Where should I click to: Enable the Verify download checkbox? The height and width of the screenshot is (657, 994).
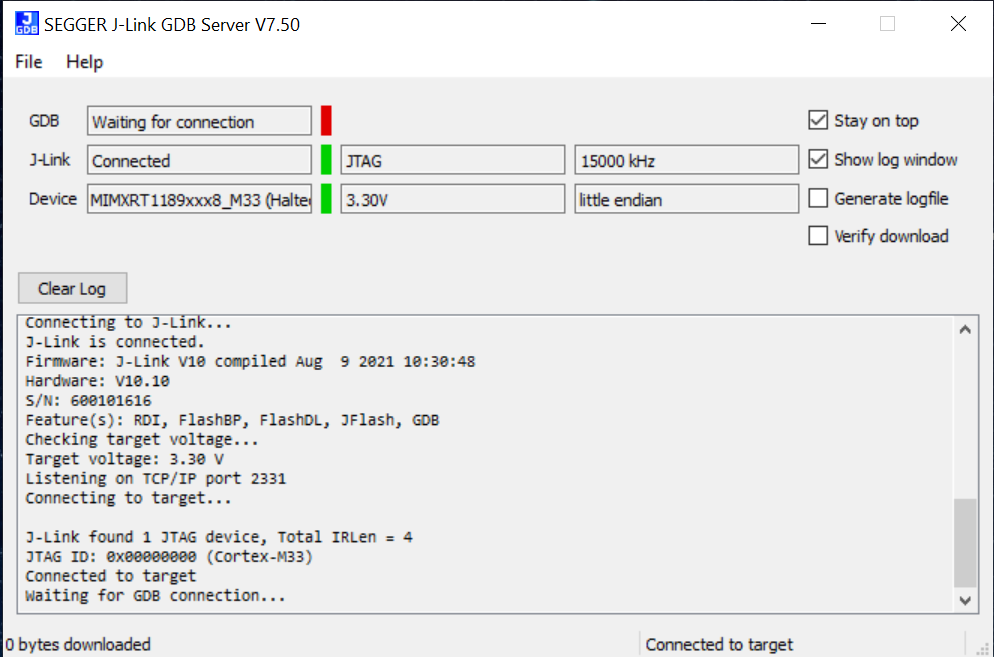(818, 237)
